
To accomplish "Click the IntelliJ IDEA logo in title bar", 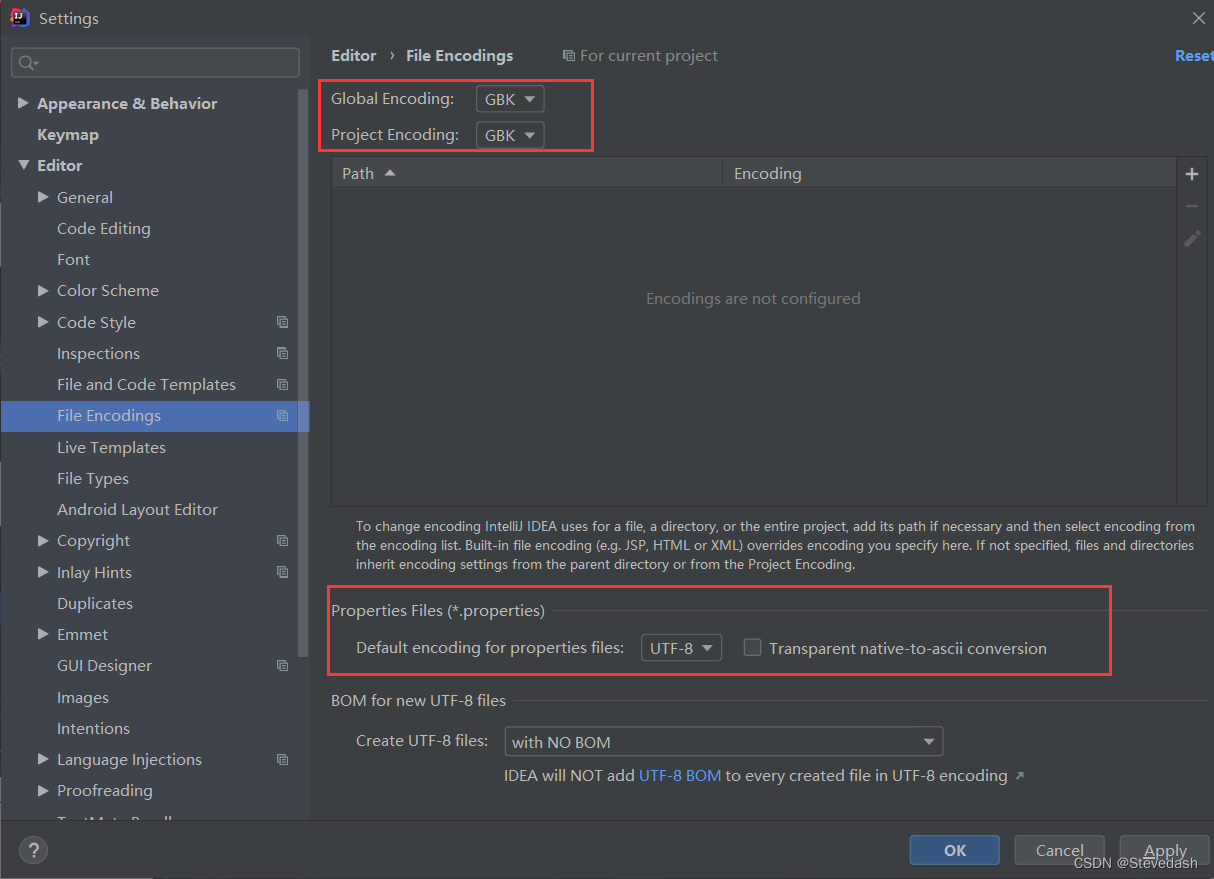I will point(20,17).
